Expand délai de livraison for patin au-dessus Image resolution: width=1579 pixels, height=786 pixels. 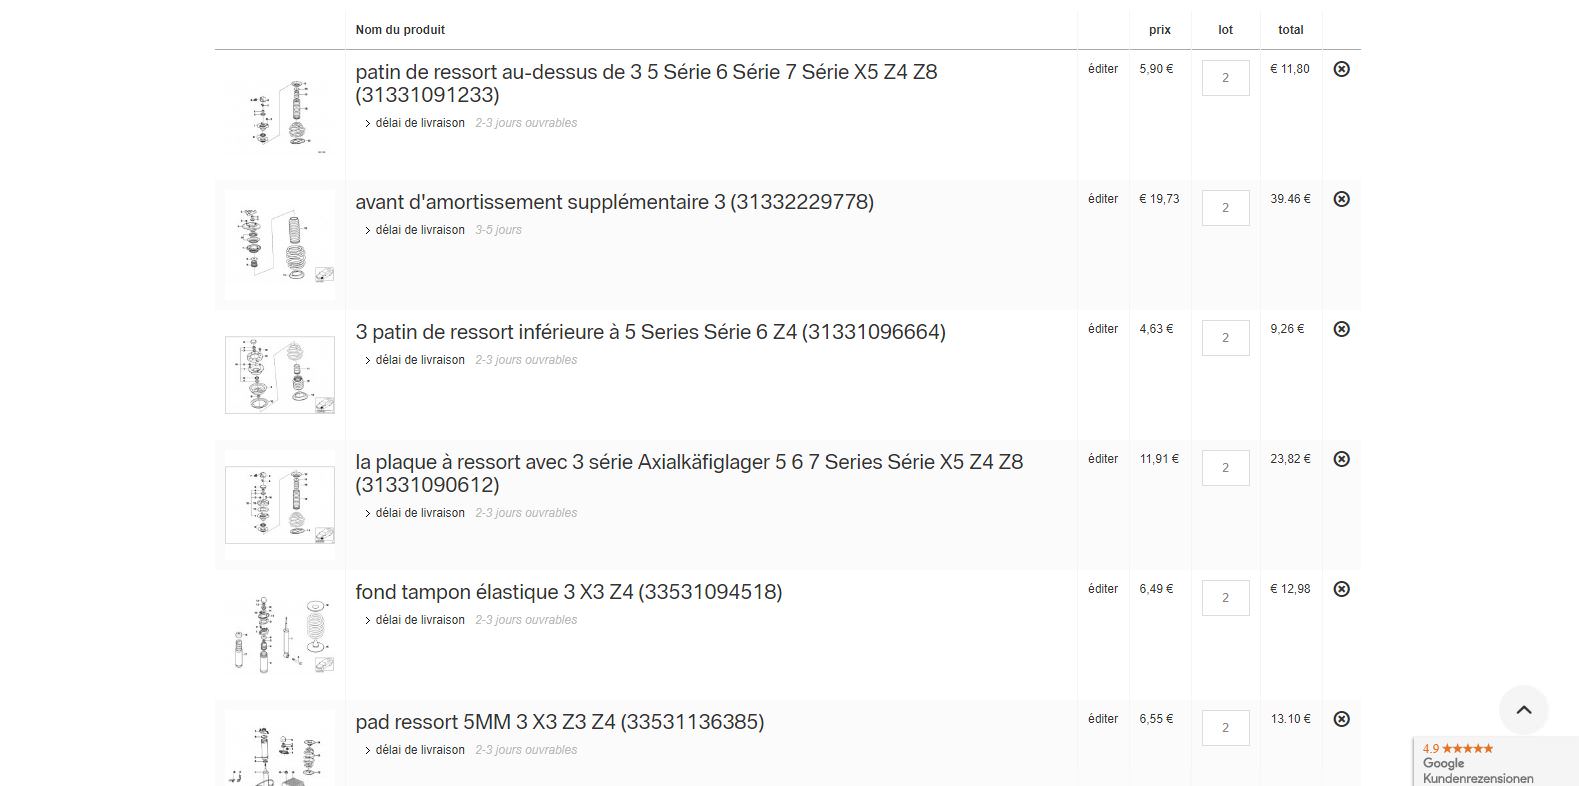[x=415, y=123]
